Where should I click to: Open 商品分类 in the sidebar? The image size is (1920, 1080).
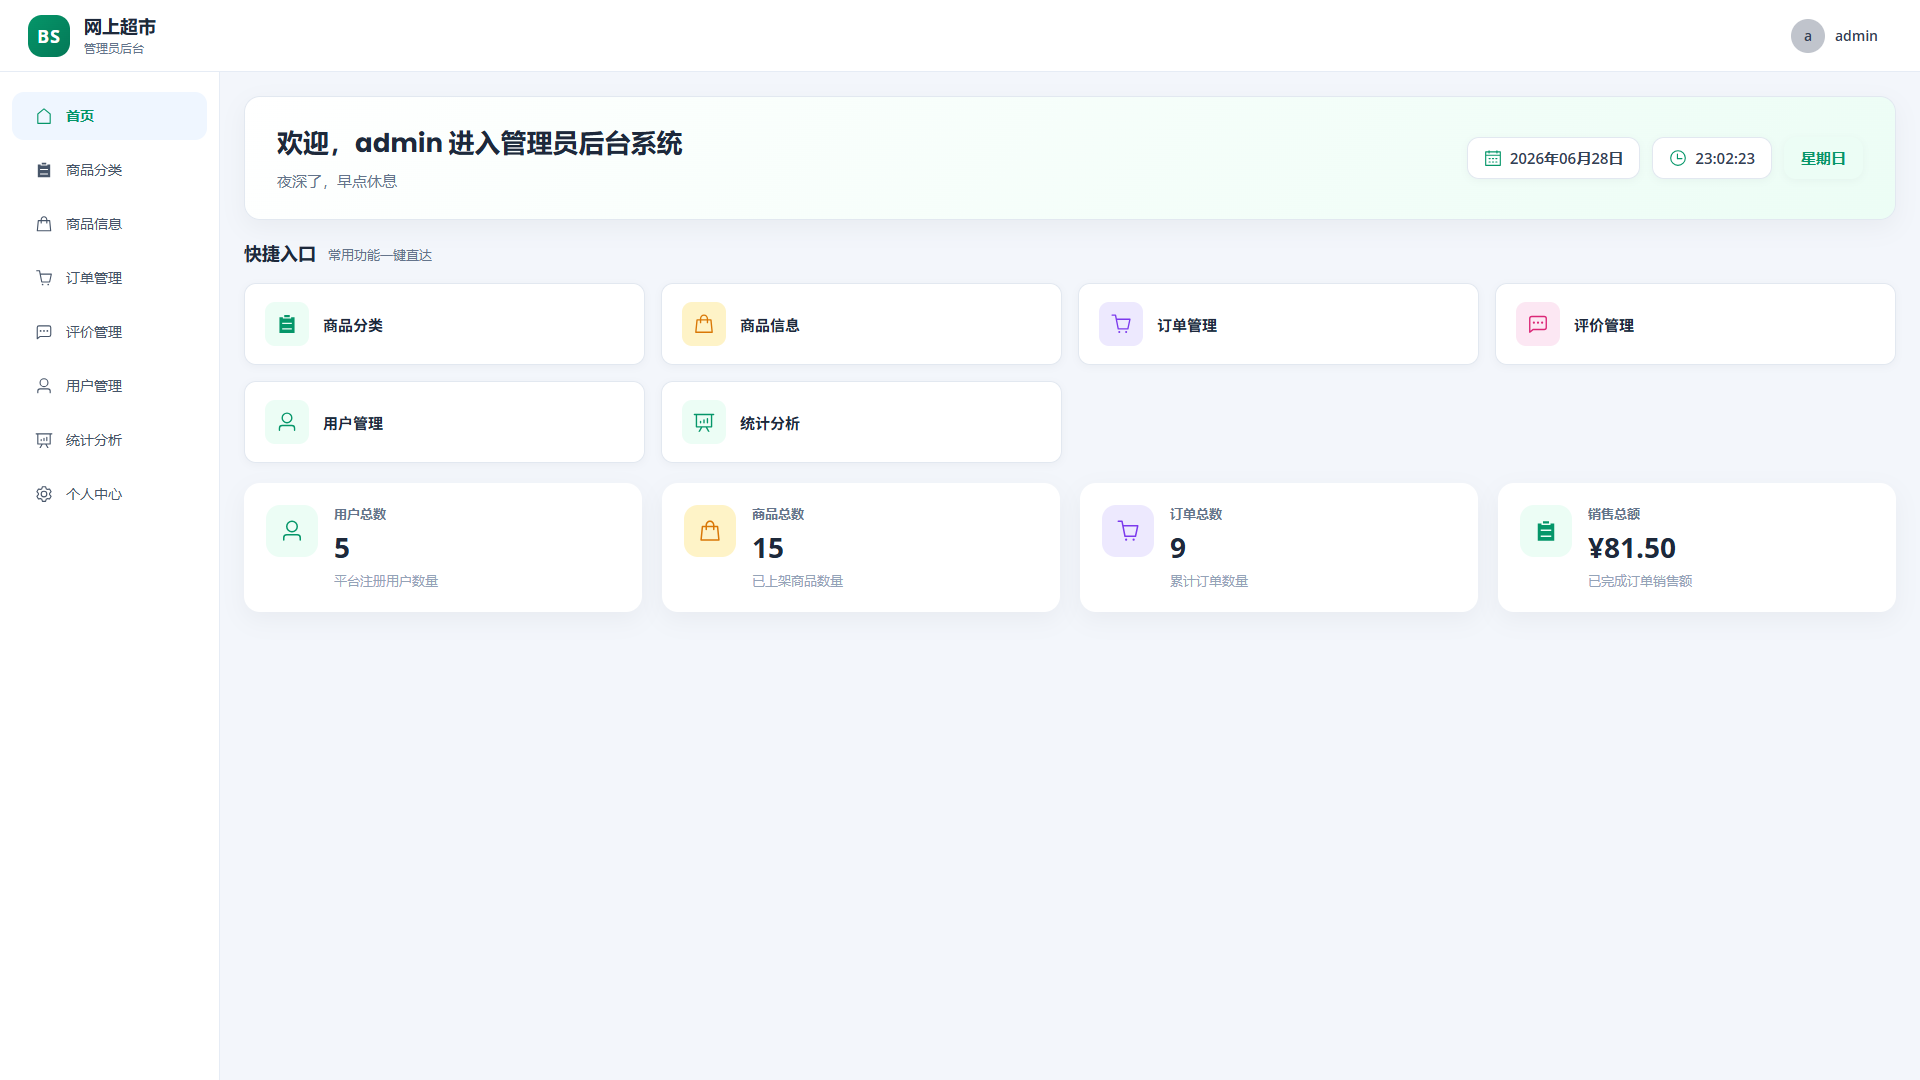point(110,170)
